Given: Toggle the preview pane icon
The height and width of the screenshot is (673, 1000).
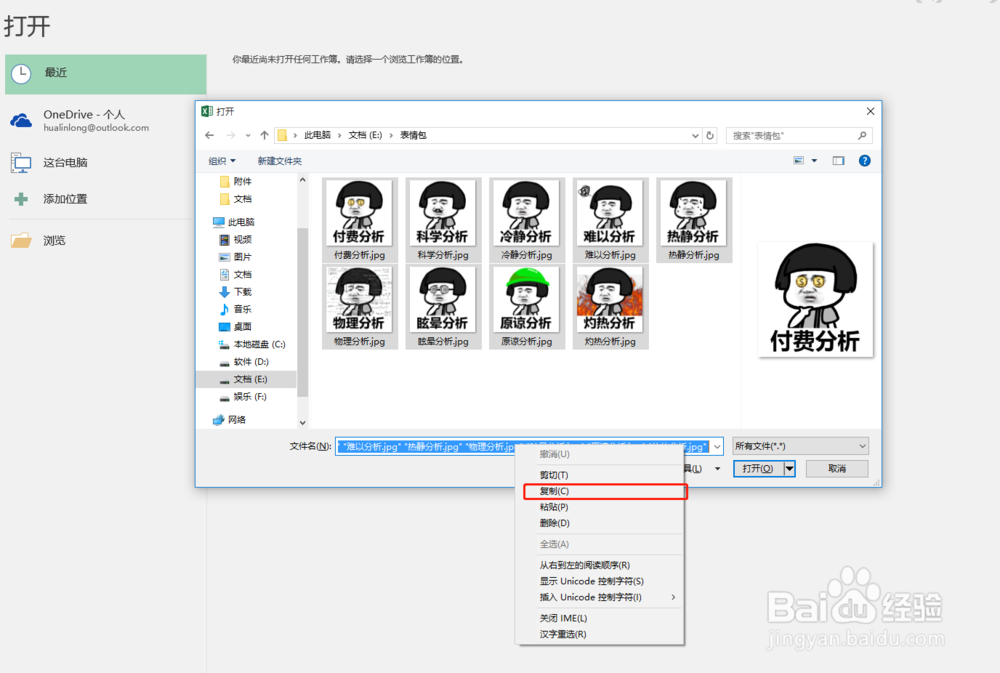Looking at the screenshot, I should [838, 161].
